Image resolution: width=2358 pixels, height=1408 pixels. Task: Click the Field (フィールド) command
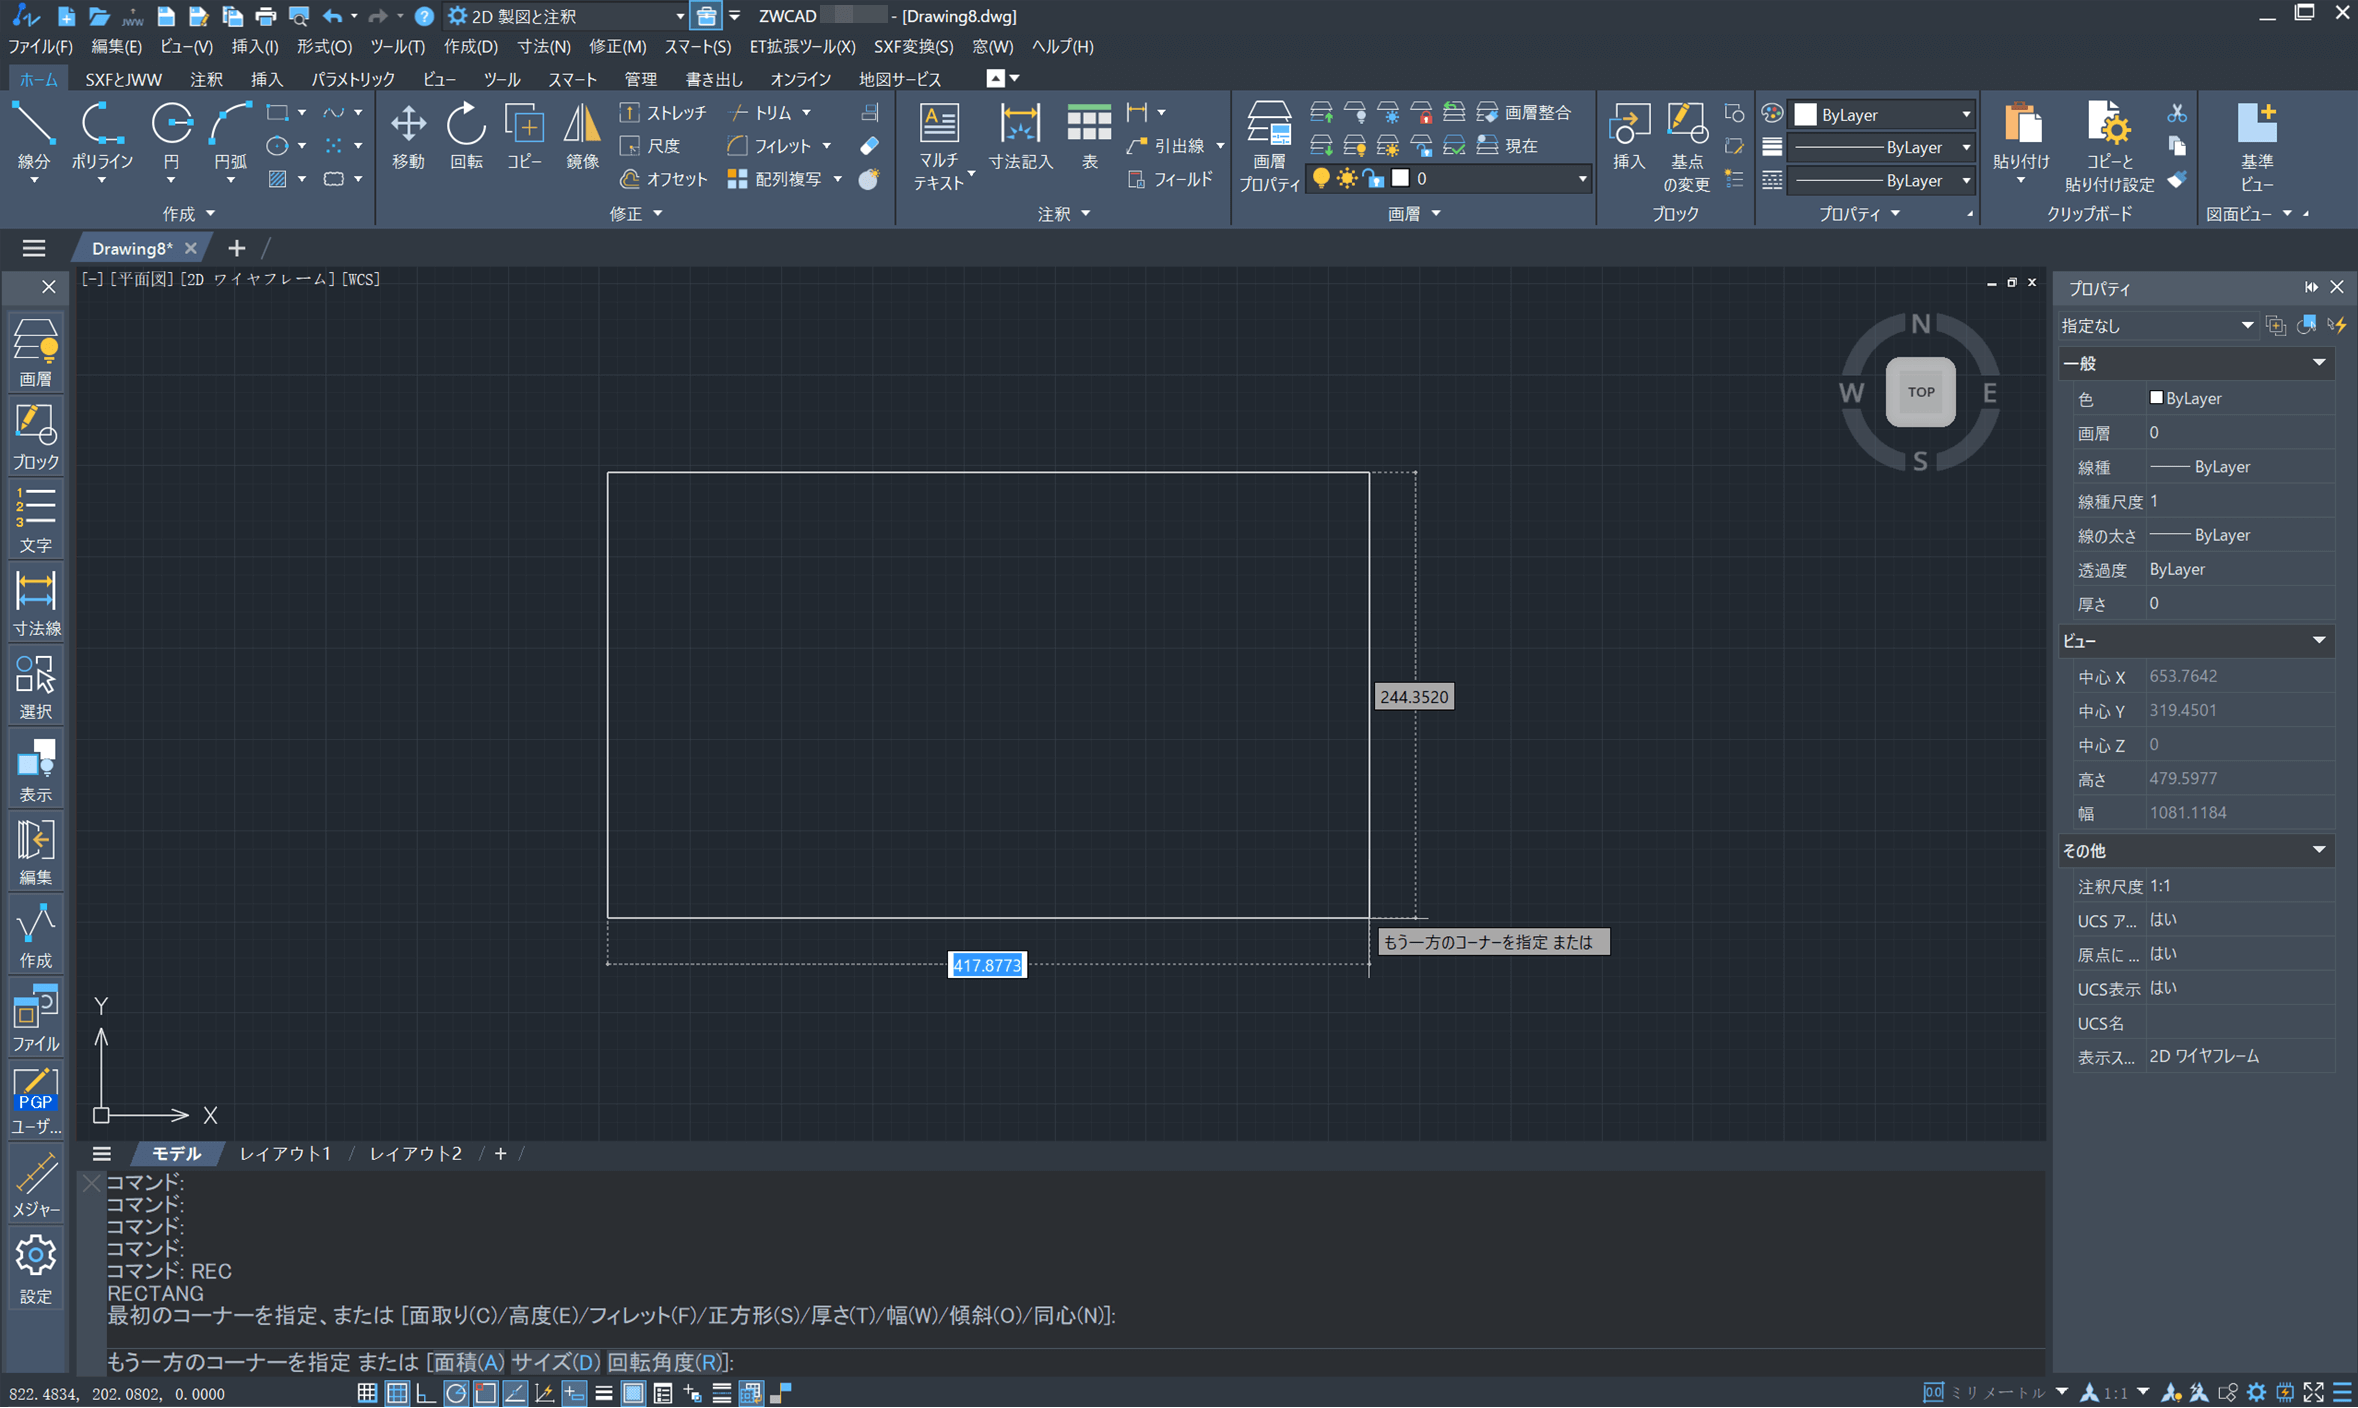(x=1170, y=179)
